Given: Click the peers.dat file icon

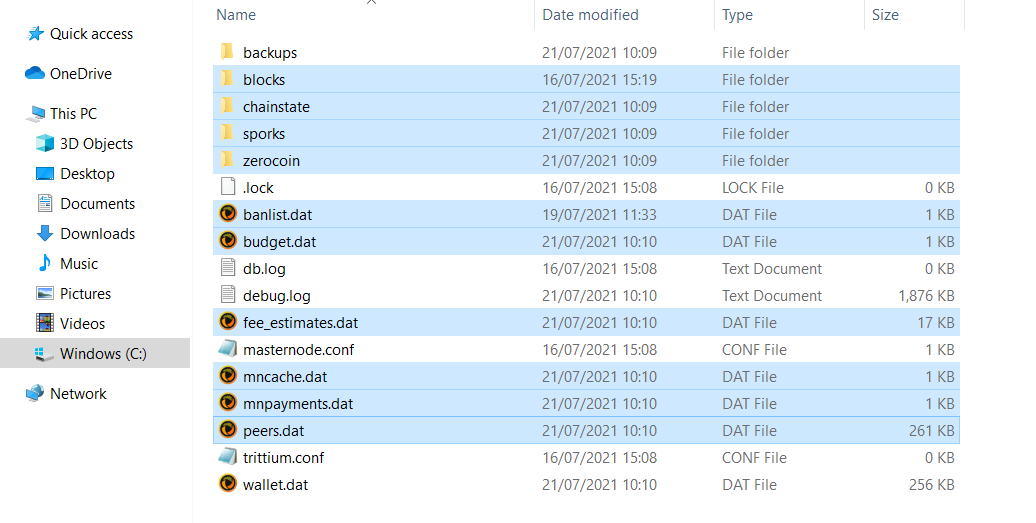Looking at the screenshot, I should tap(228, 430).
